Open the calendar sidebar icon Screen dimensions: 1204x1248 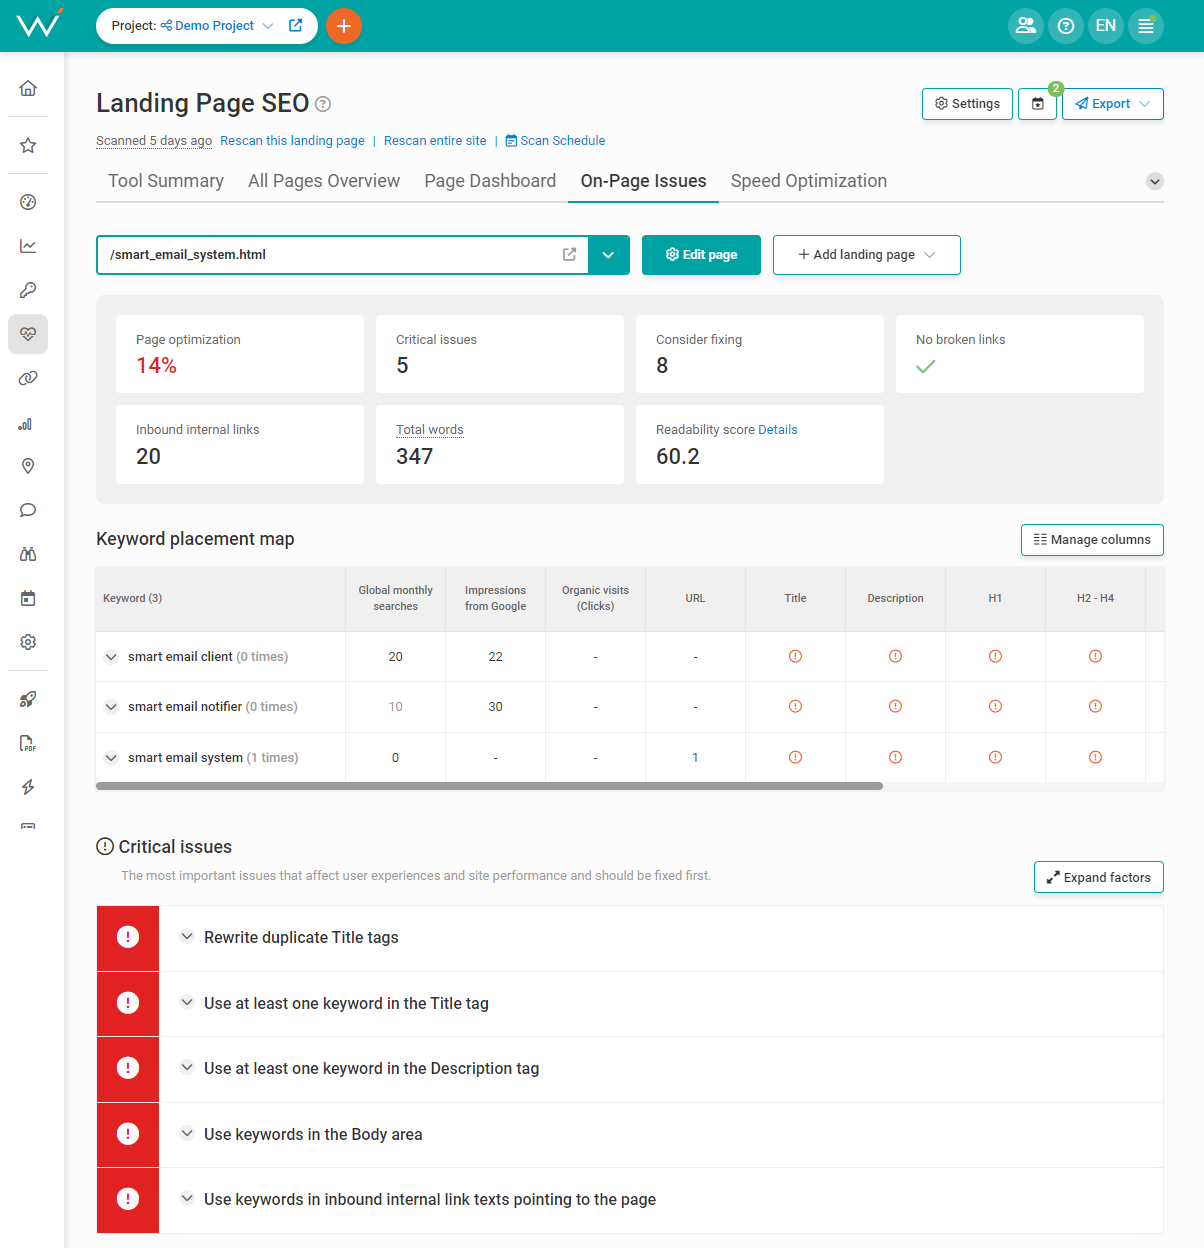(28, 598)
